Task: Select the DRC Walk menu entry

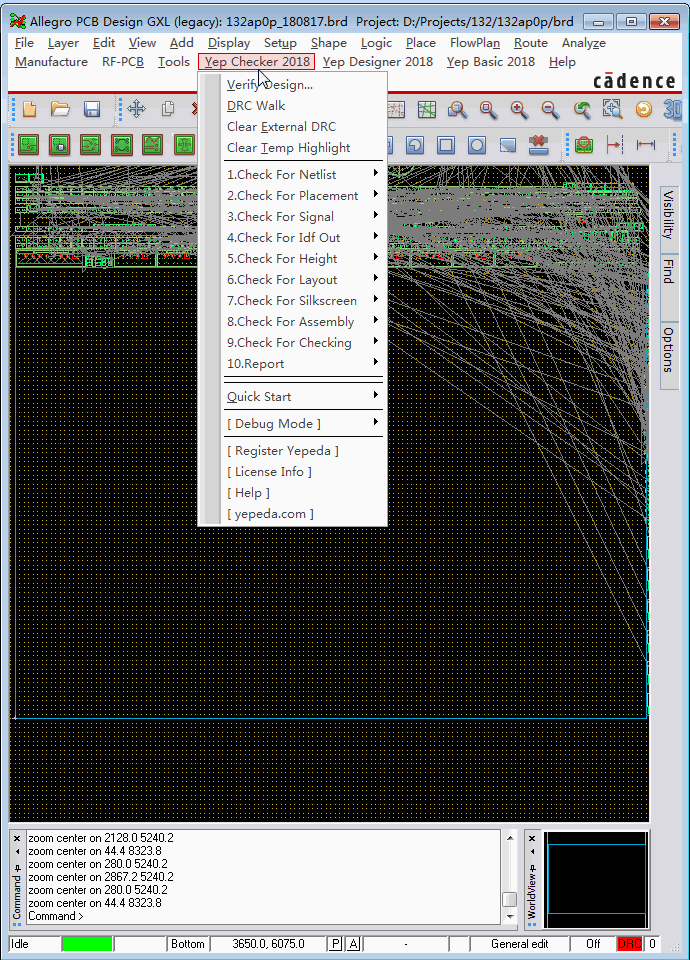Action: (303, 105)
